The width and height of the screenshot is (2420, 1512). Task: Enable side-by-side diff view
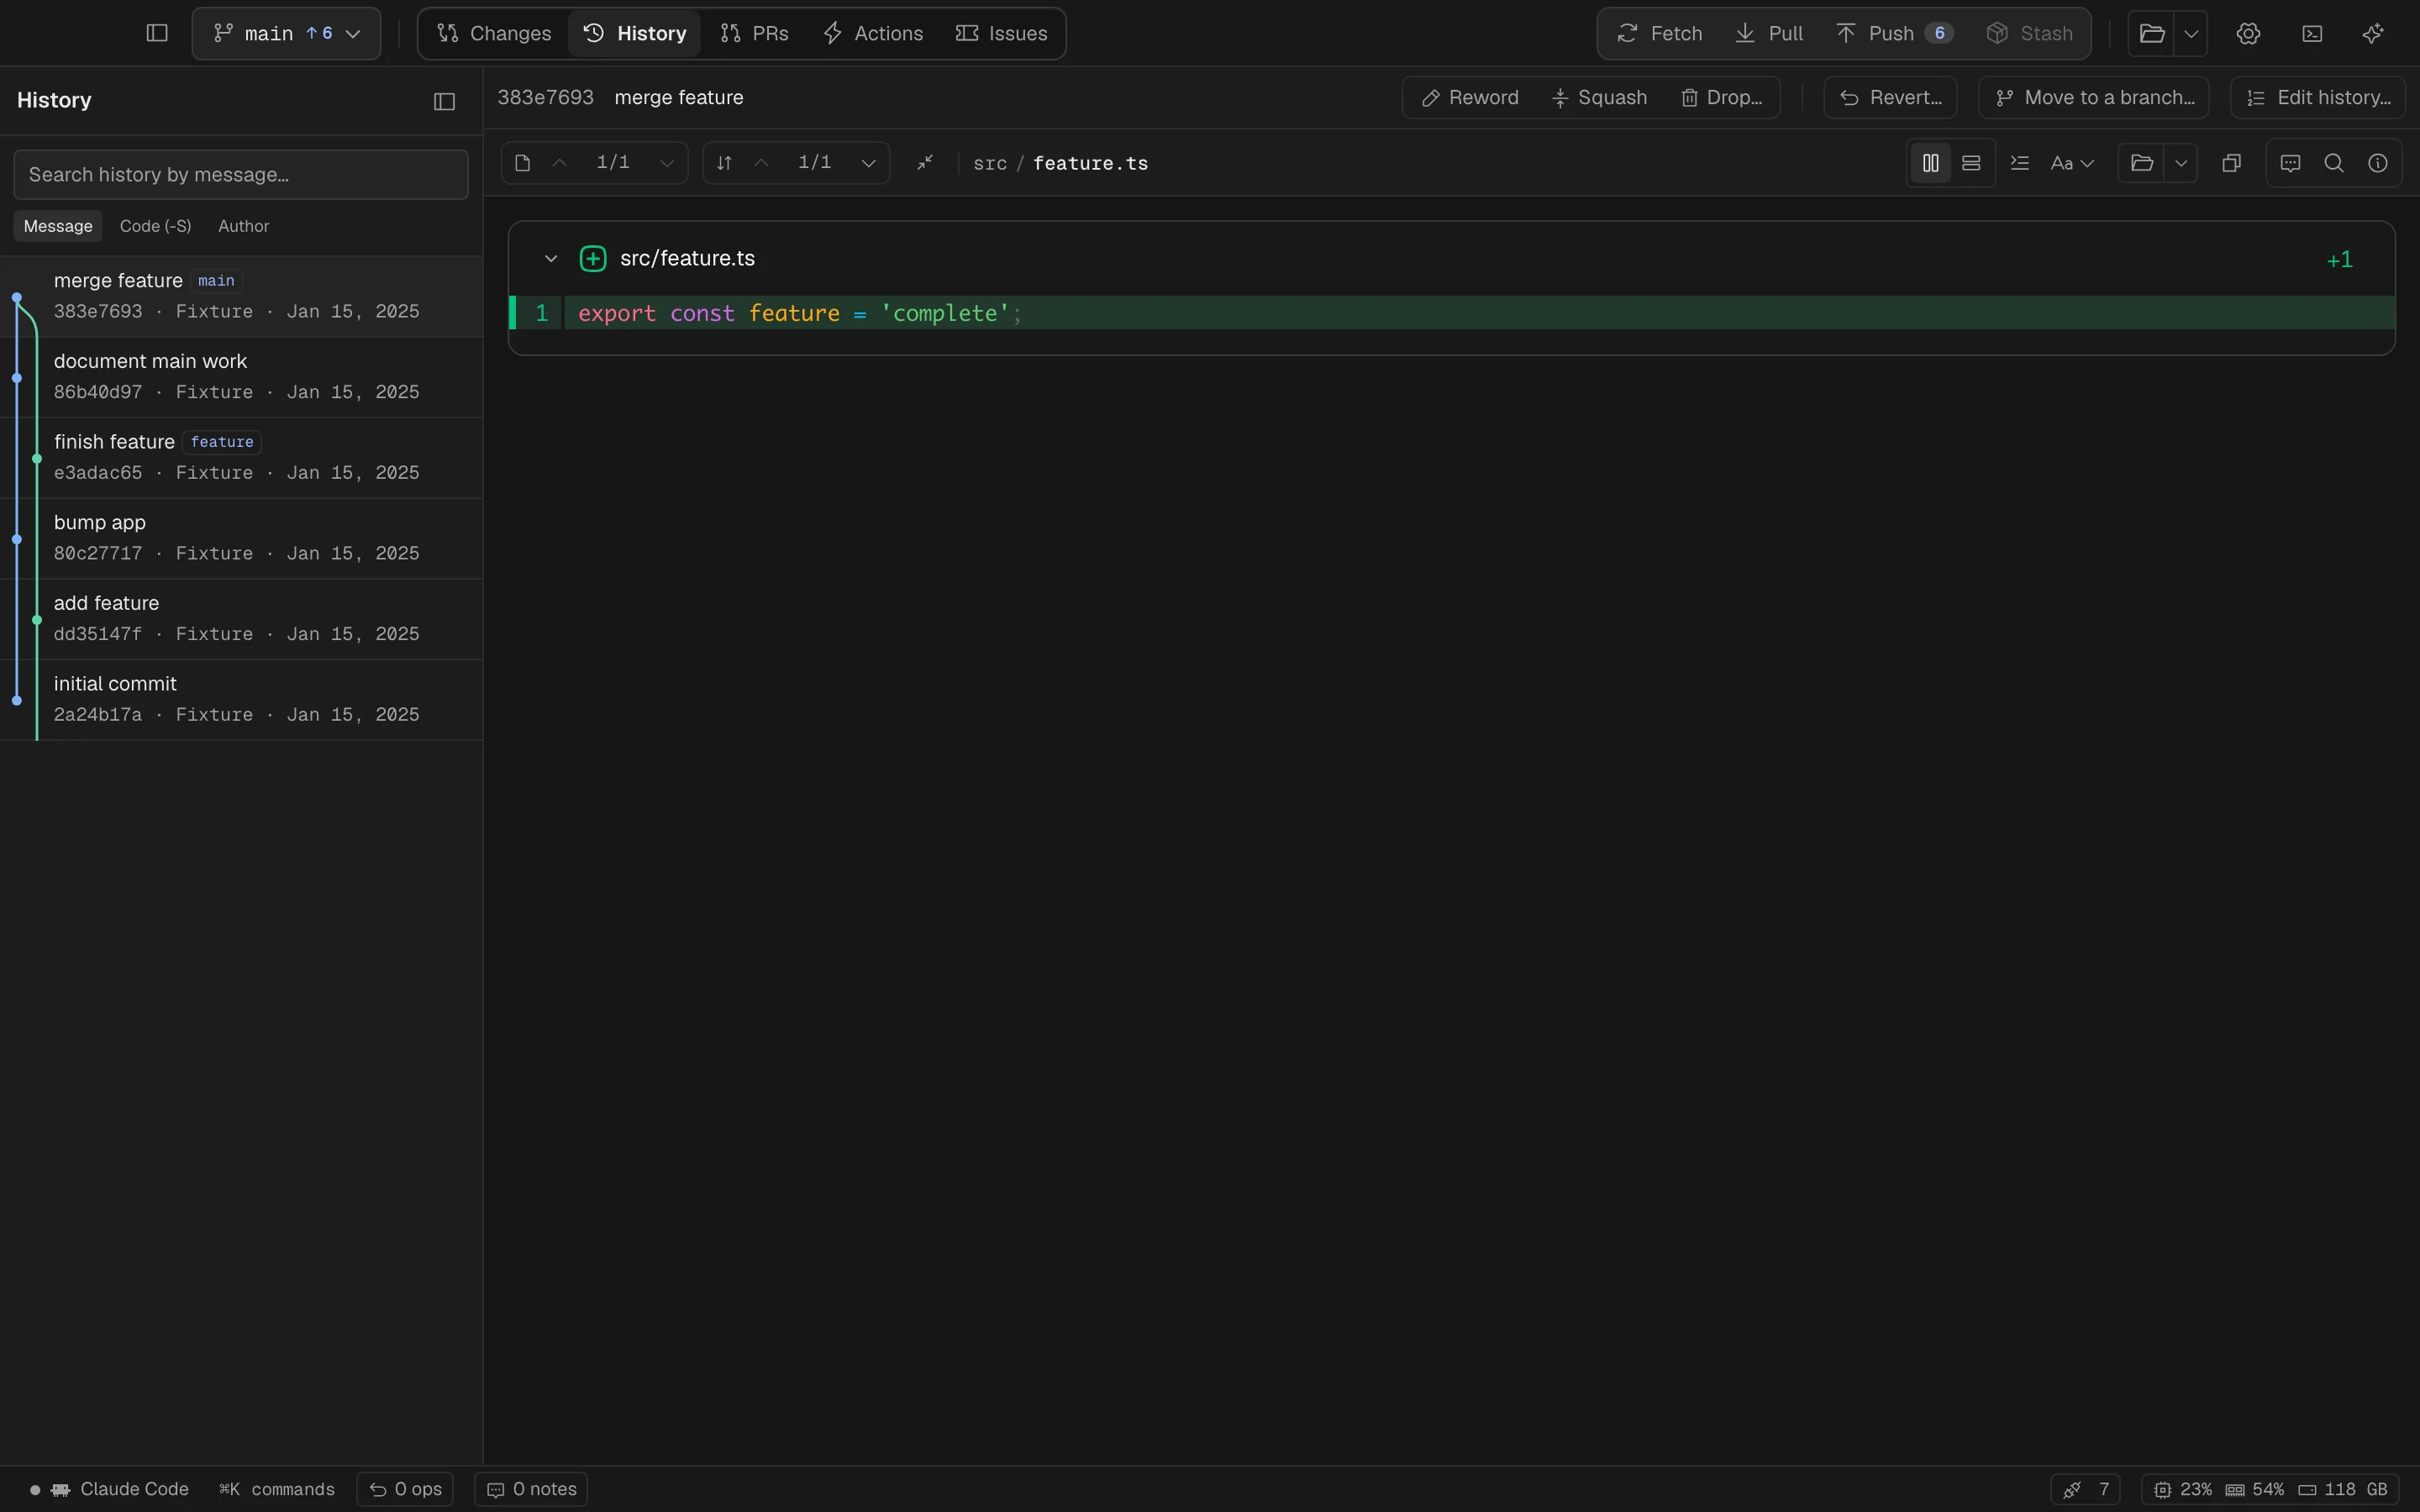1931,163
